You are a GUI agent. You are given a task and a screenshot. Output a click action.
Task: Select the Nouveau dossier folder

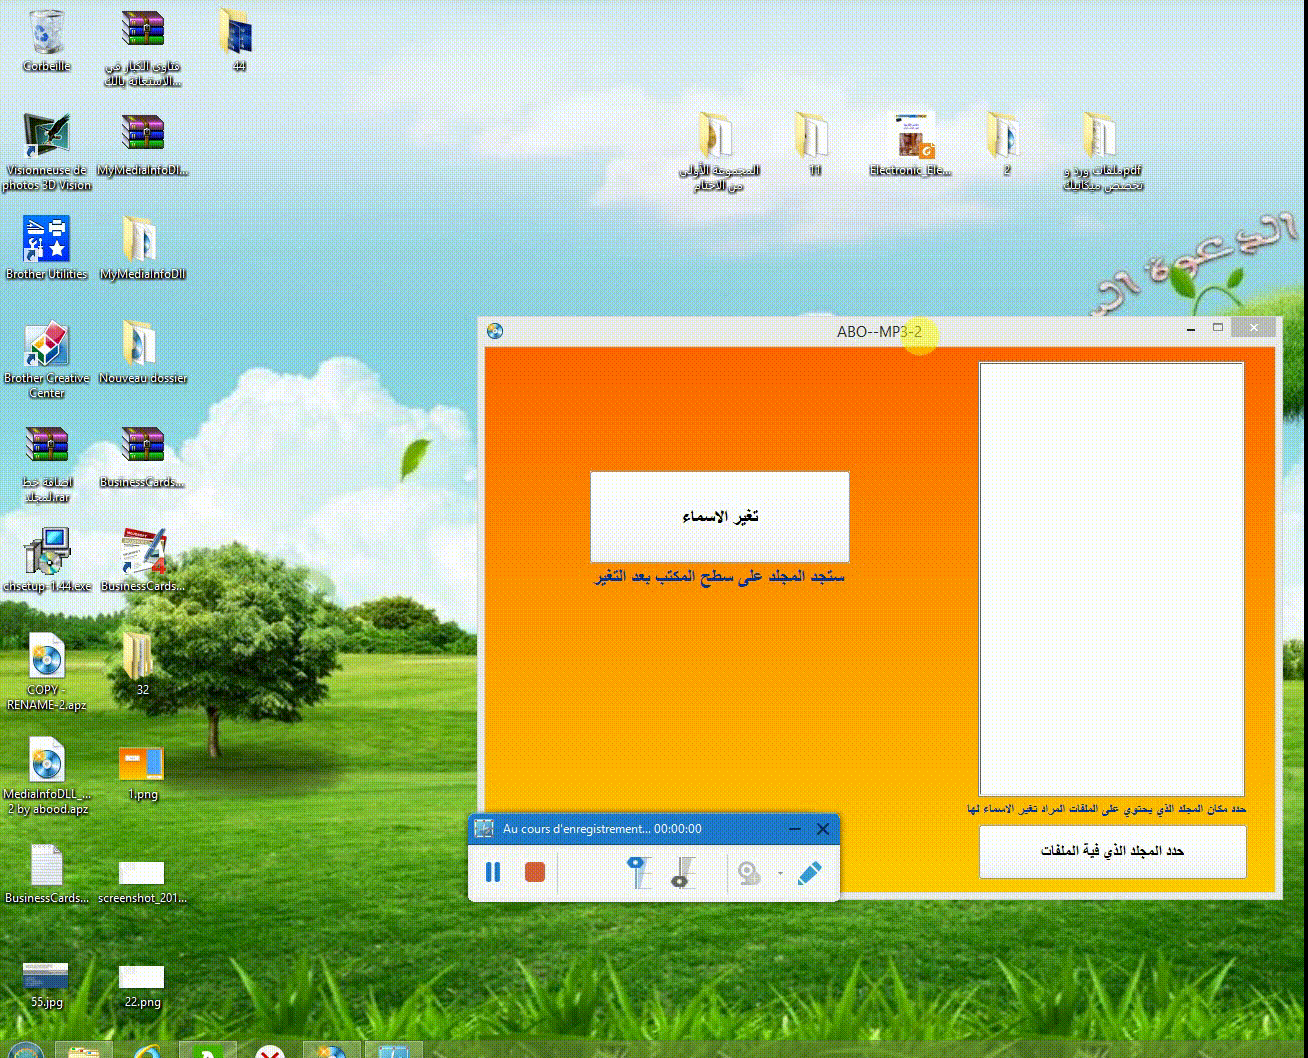(142, 345)
